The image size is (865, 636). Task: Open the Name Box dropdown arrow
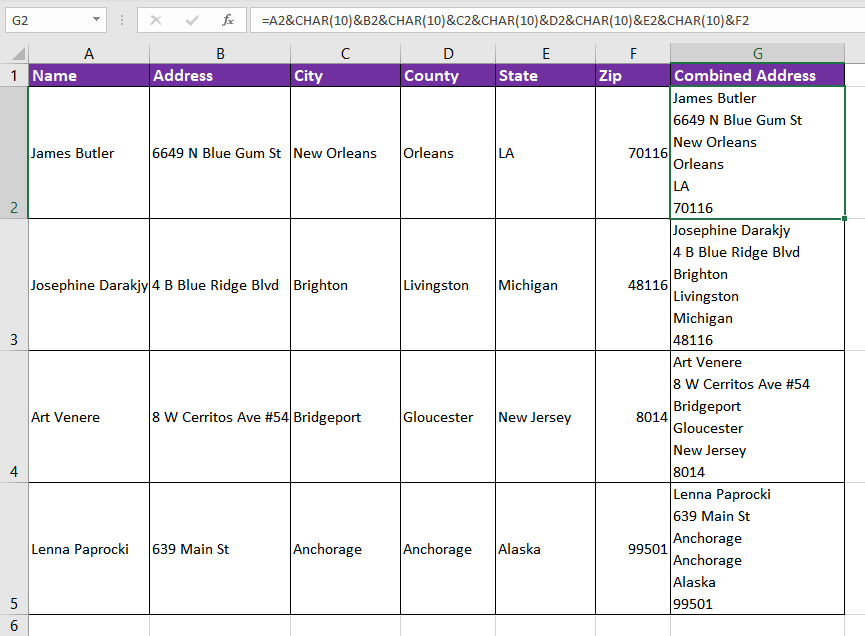[96, 20]
